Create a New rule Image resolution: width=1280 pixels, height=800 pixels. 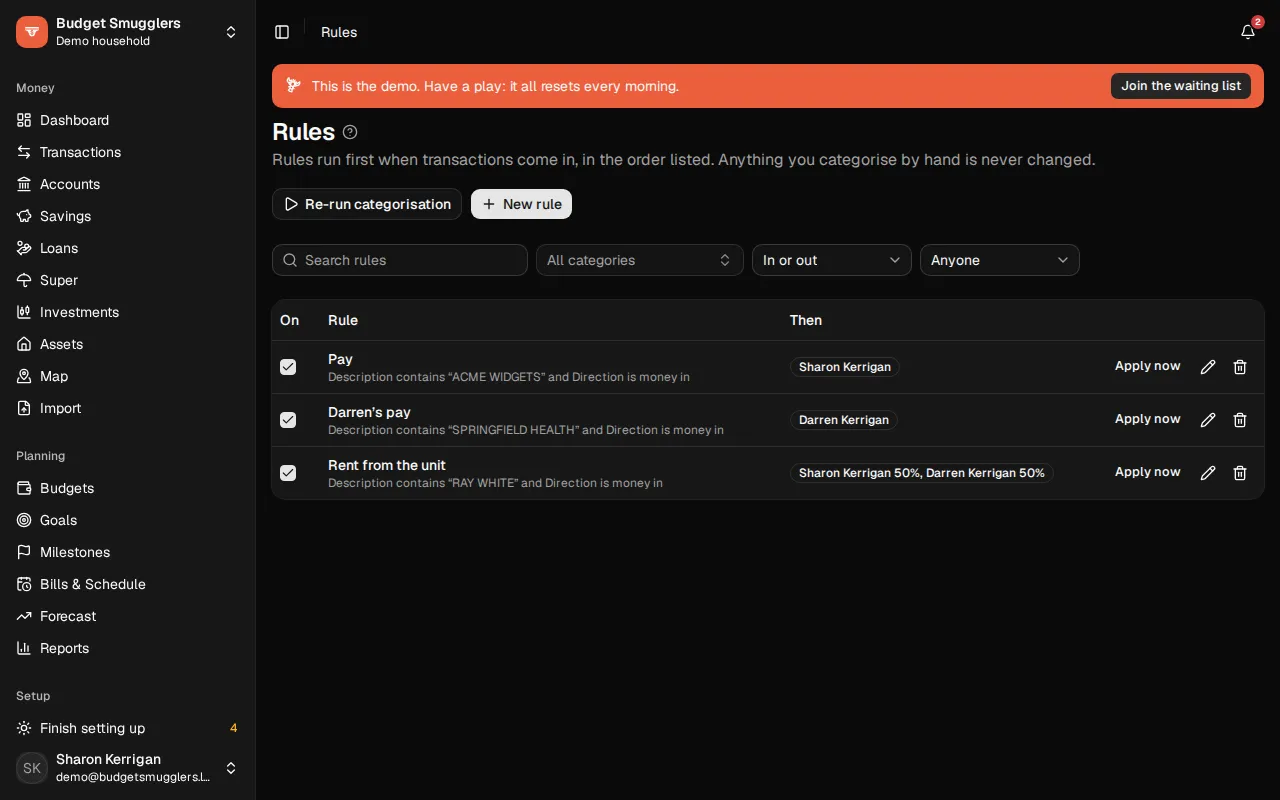click(x=521, y=204)
